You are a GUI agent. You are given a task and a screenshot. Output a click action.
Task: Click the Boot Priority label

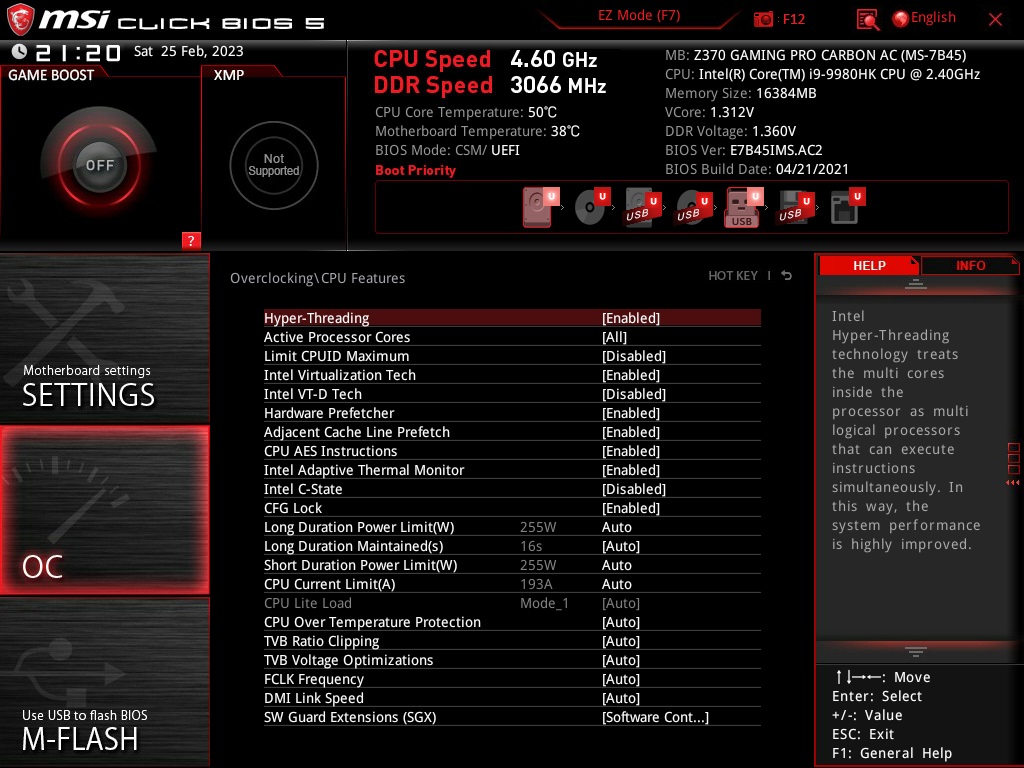(415, 170)
